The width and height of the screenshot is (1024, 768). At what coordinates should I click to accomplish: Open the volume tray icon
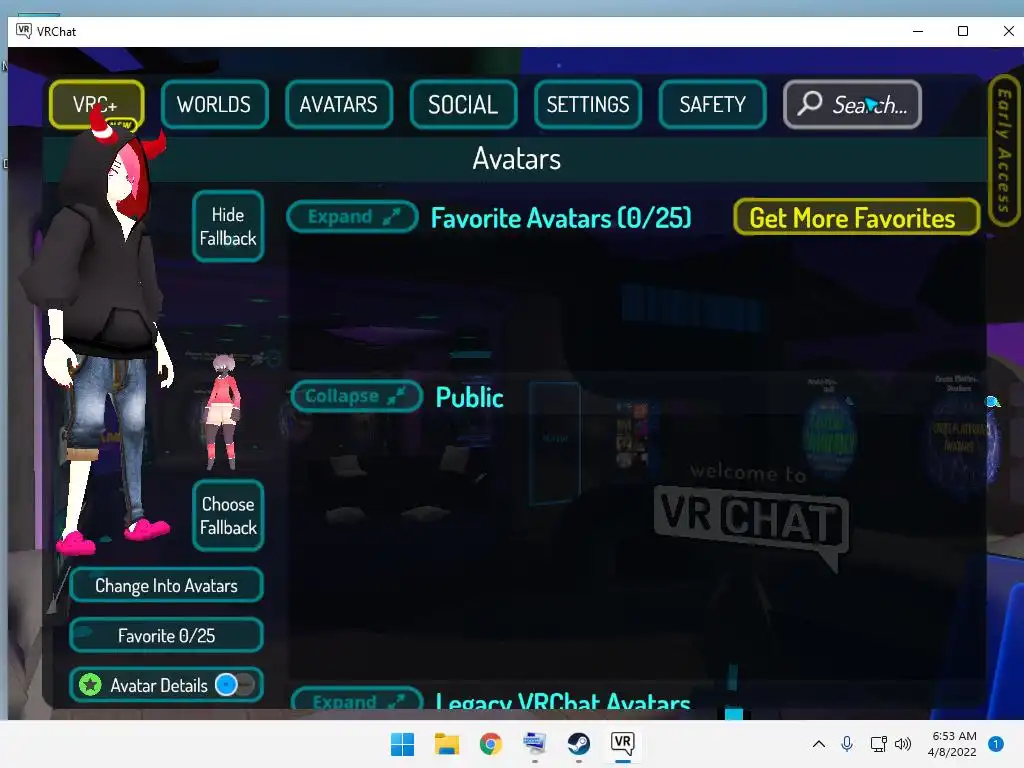(903, 744)
